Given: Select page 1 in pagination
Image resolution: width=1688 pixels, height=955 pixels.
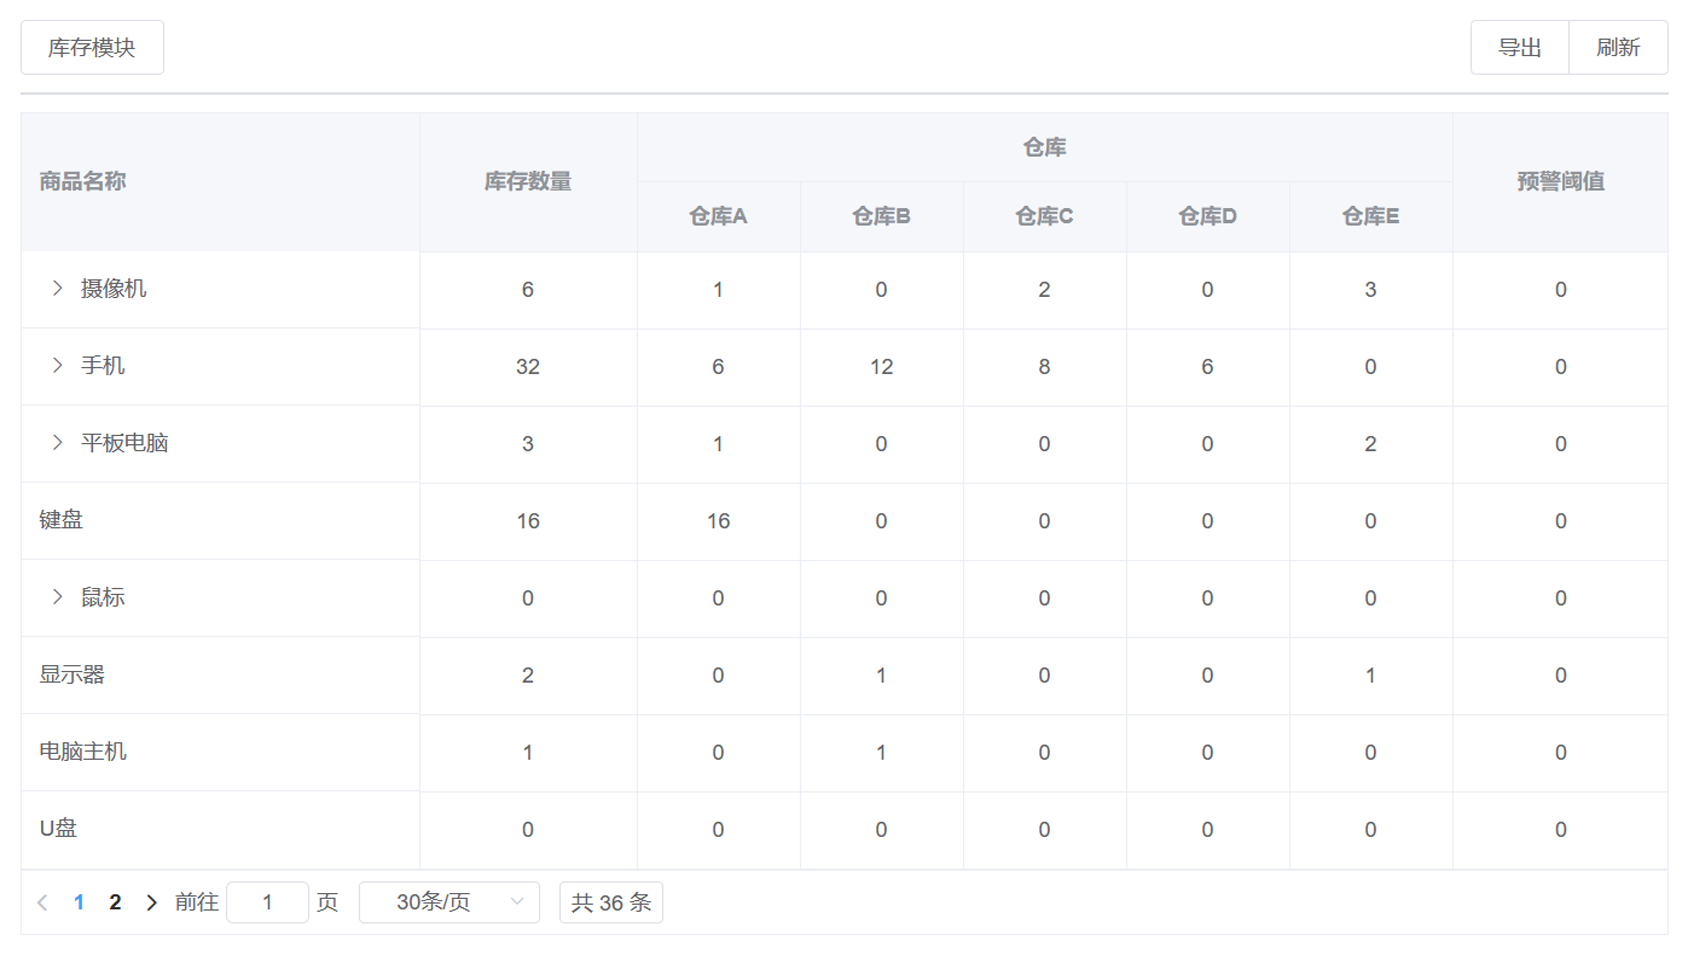Looking at the screenshot, I should 79,903.
